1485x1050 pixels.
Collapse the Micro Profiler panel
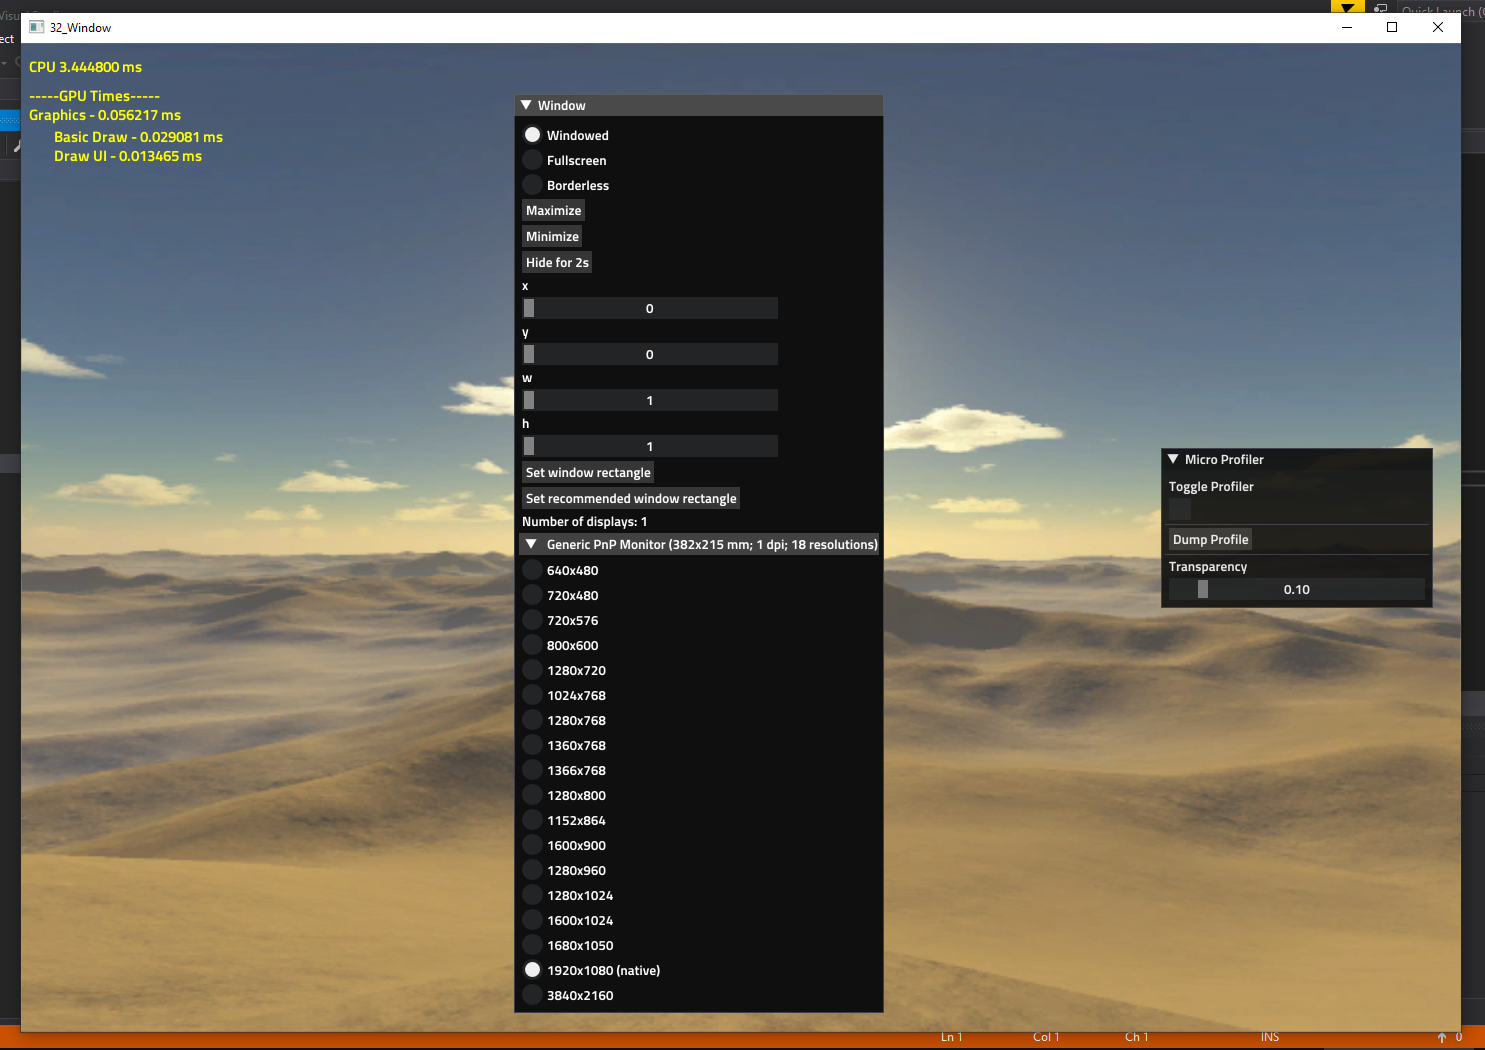1173,459
